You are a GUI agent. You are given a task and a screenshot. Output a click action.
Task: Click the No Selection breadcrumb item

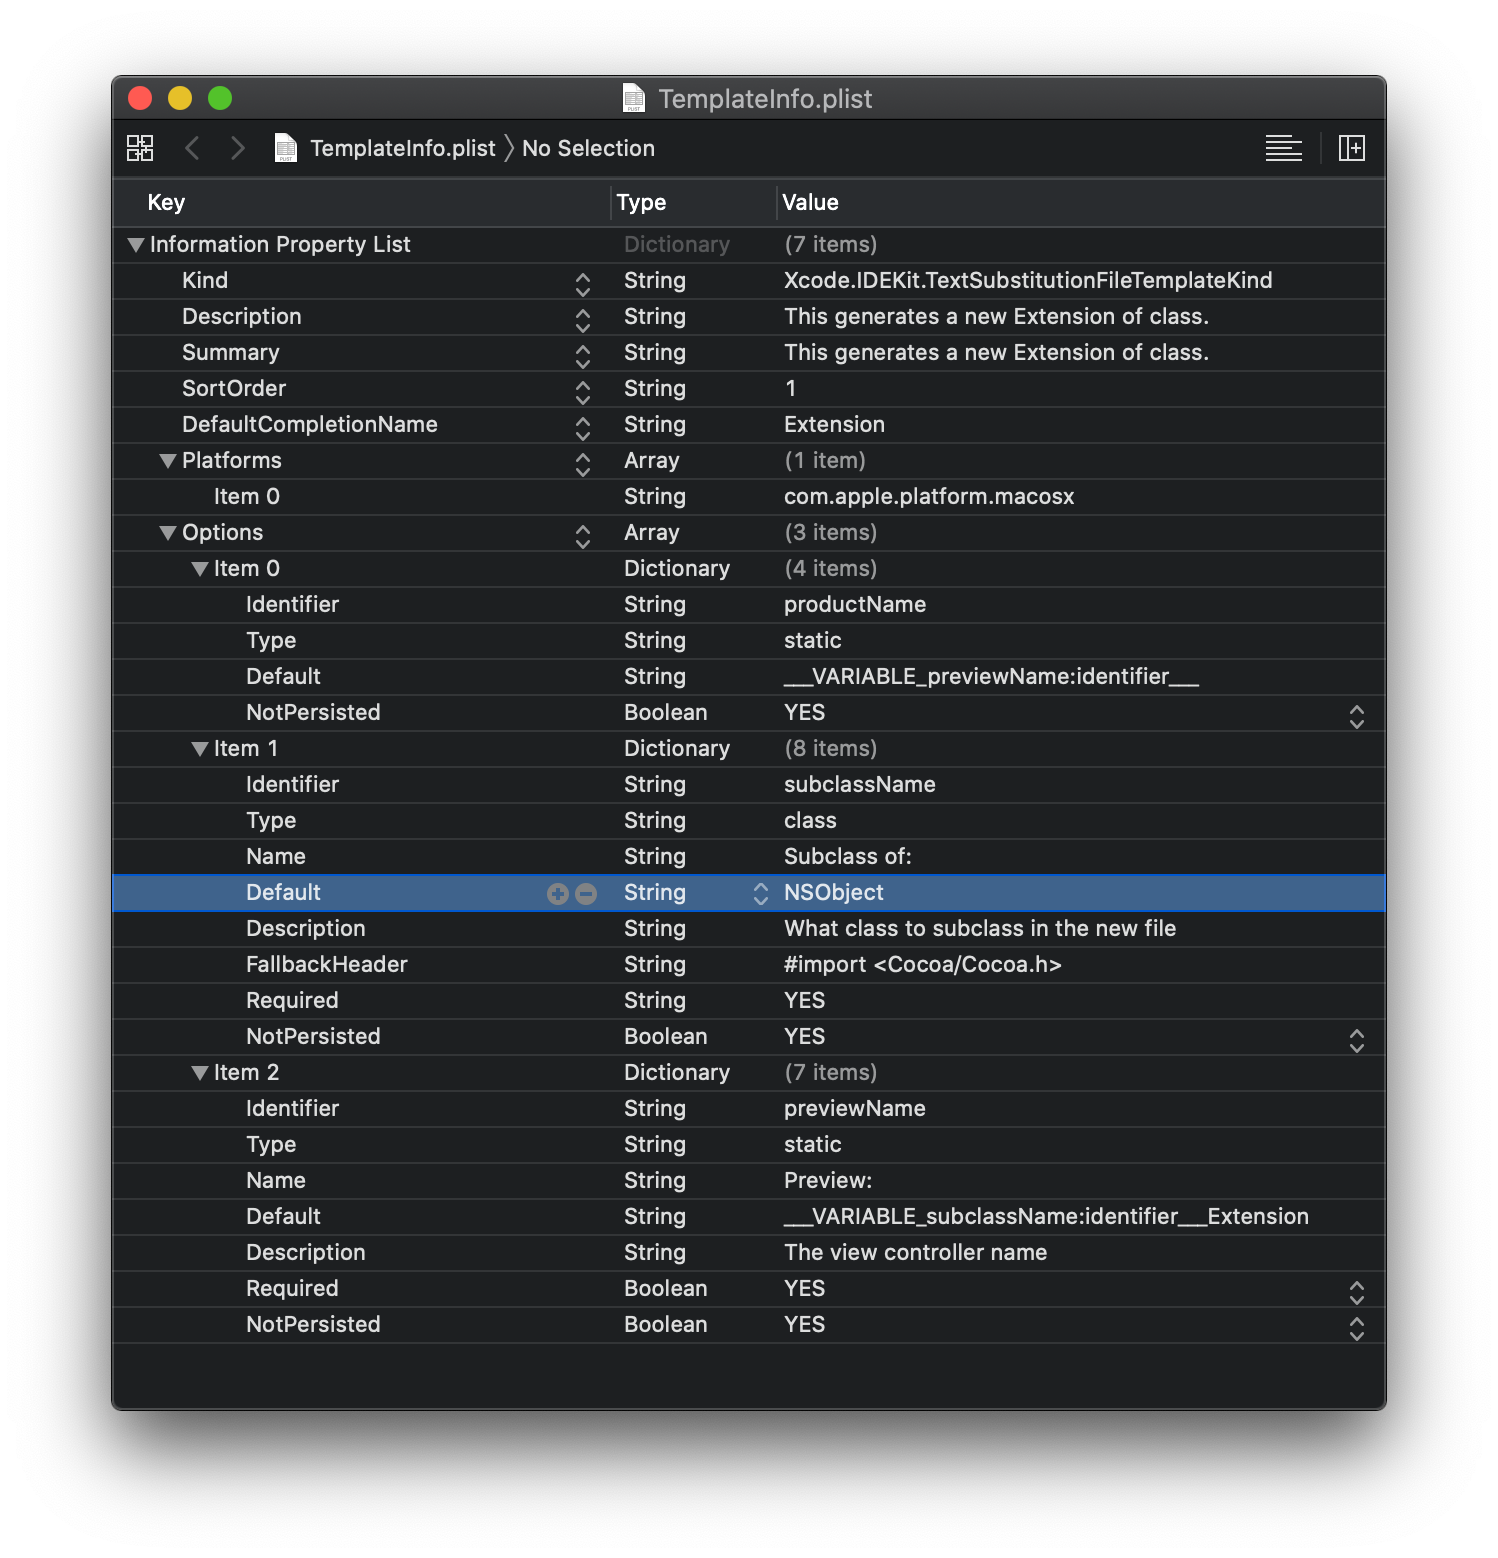coord(588,148)
